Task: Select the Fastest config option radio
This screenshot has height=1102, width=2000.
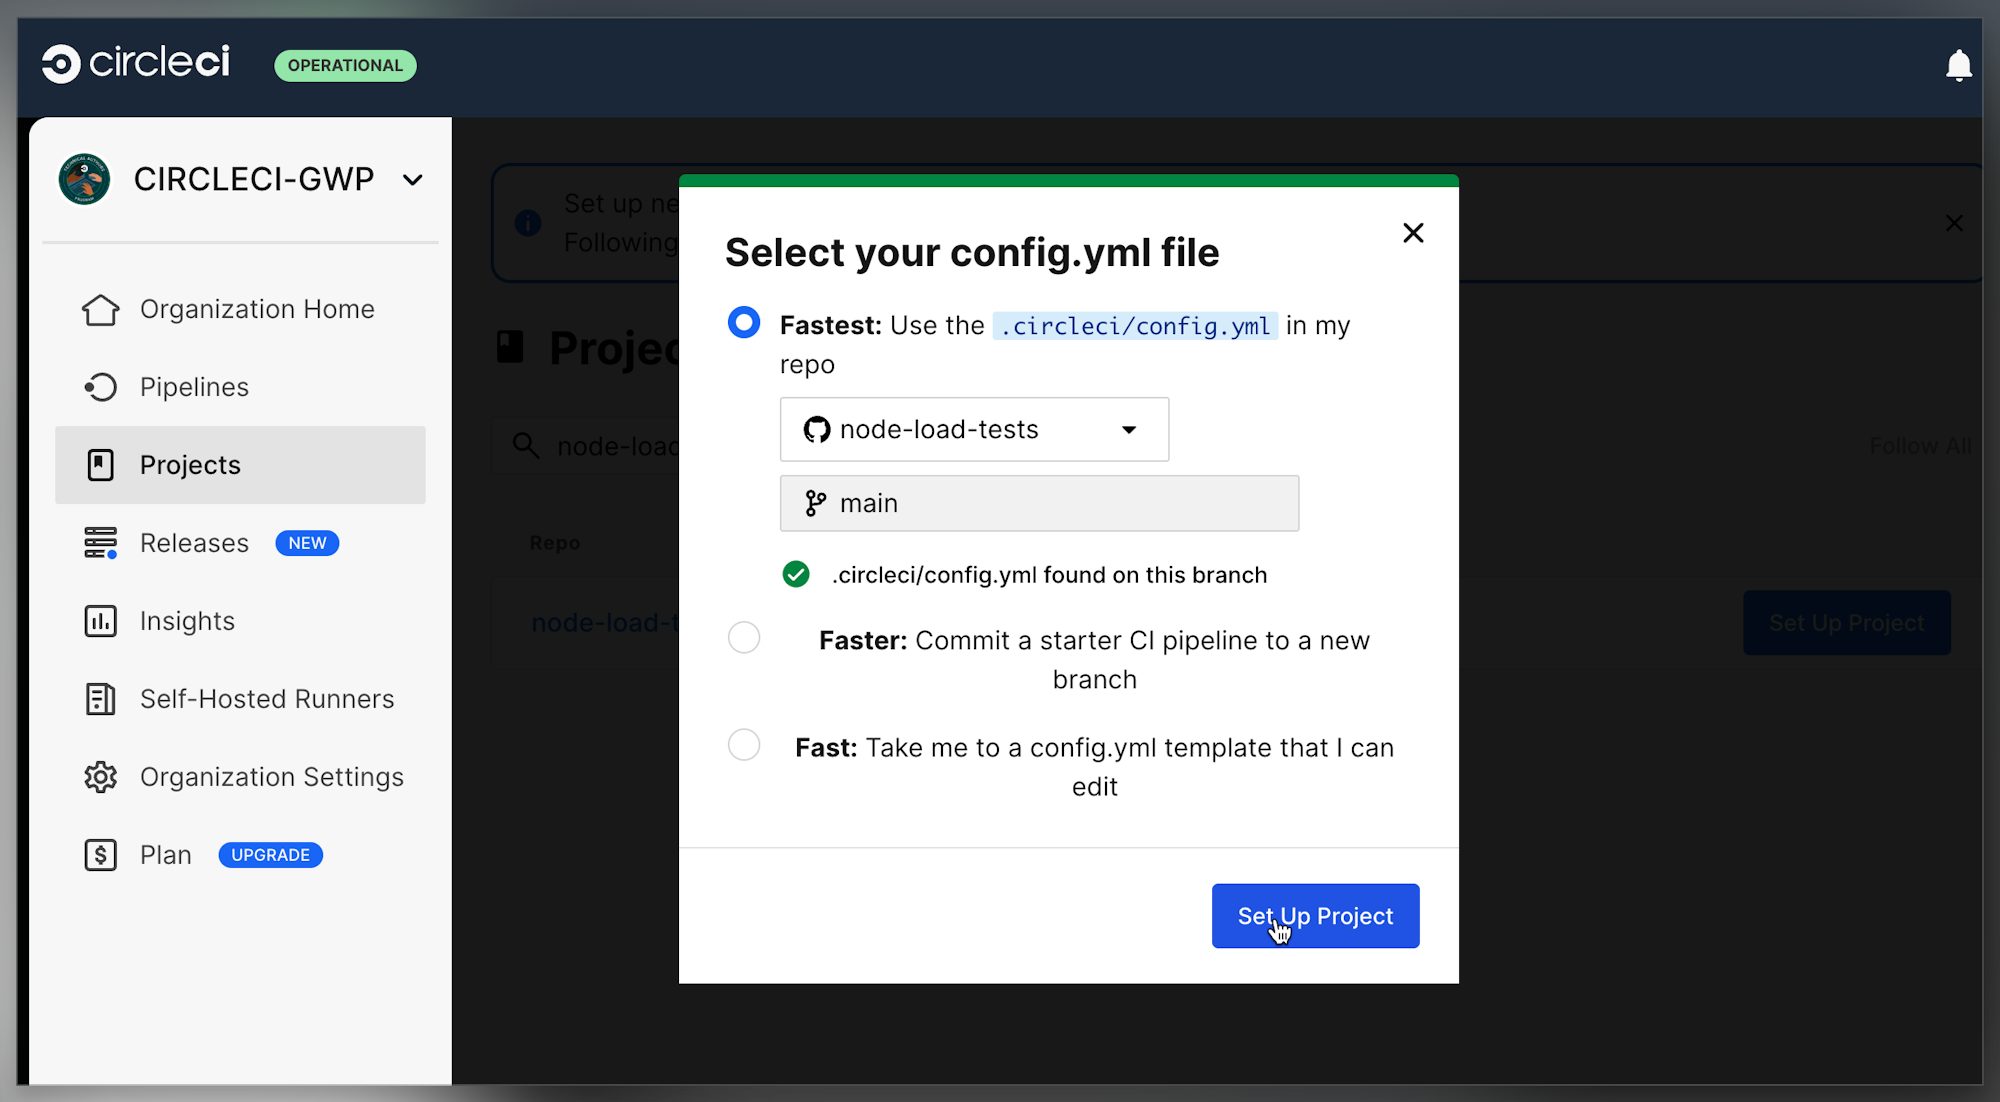Action: 743,323
